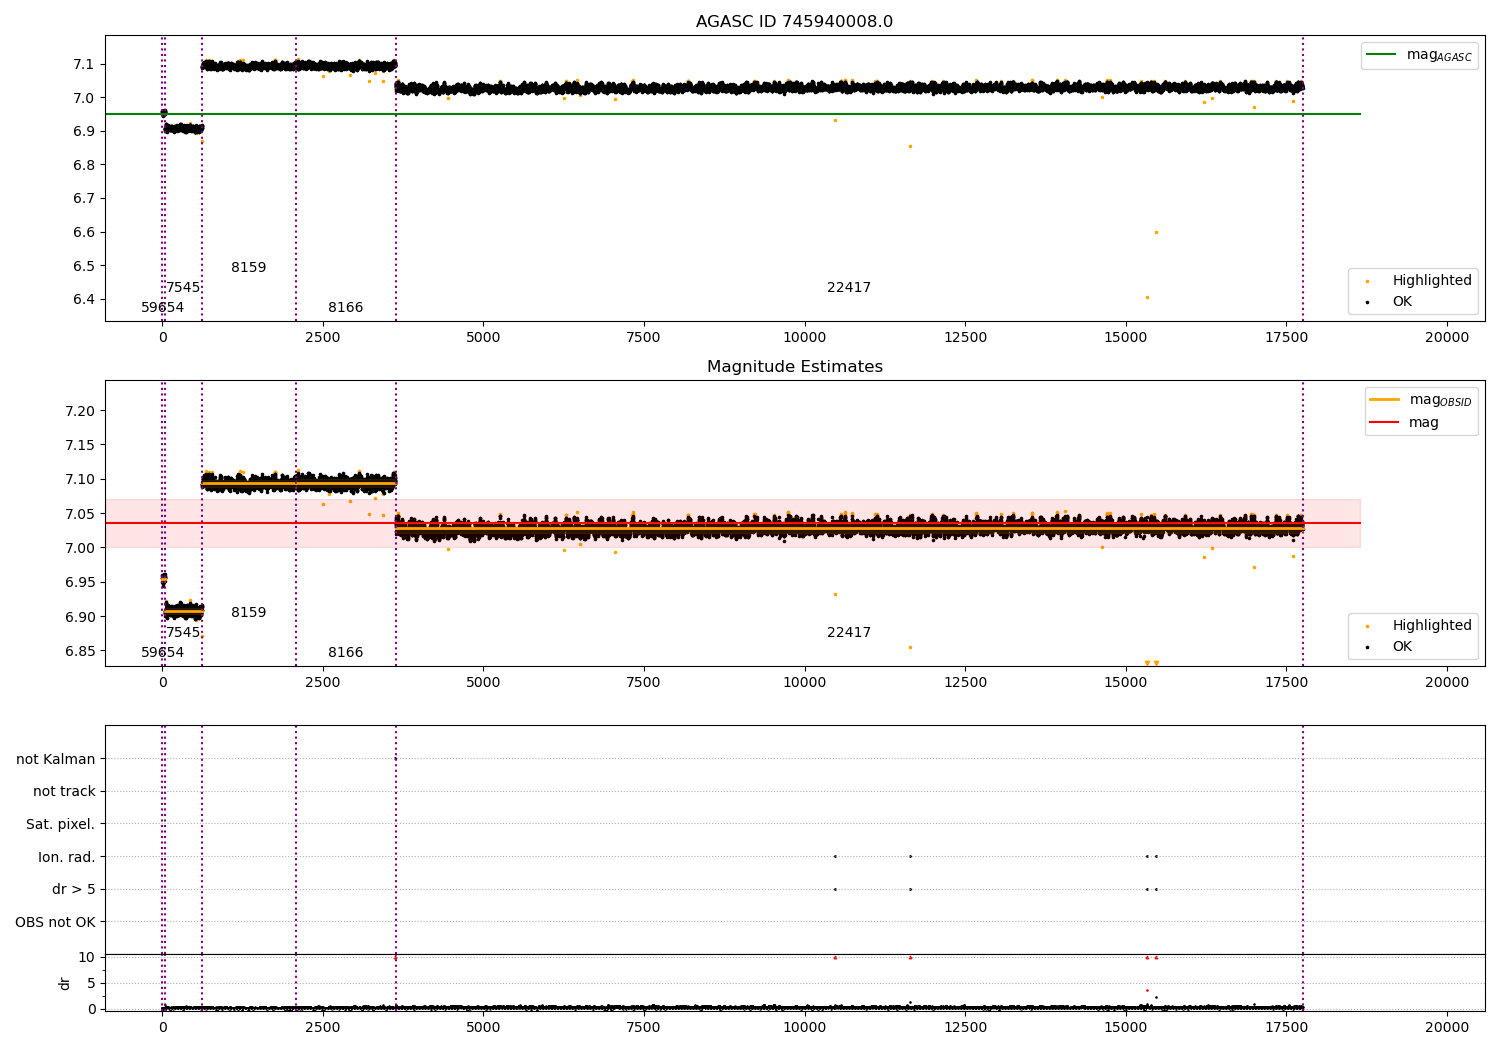Click the orange outlier point at magnitude 6.6
The image size is (1500, 1050).
coord(1156,232)
